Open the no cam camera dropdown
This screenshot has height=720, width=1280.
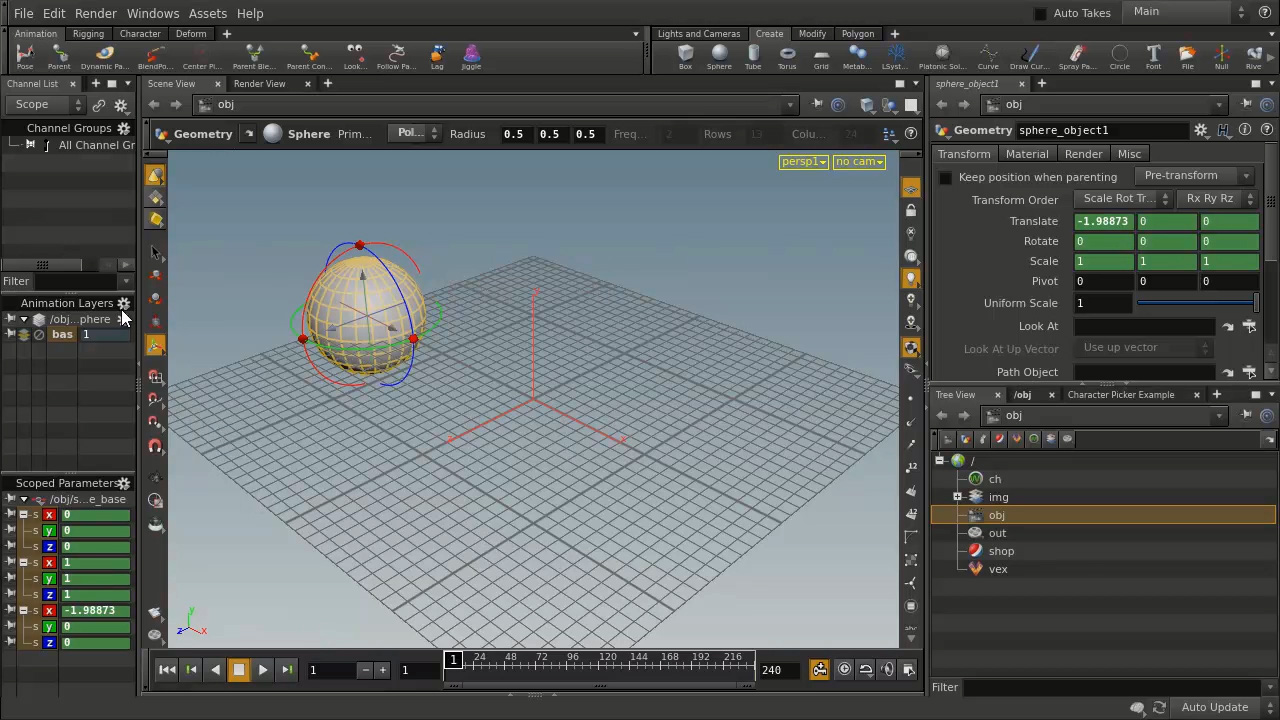click(858, 161)
